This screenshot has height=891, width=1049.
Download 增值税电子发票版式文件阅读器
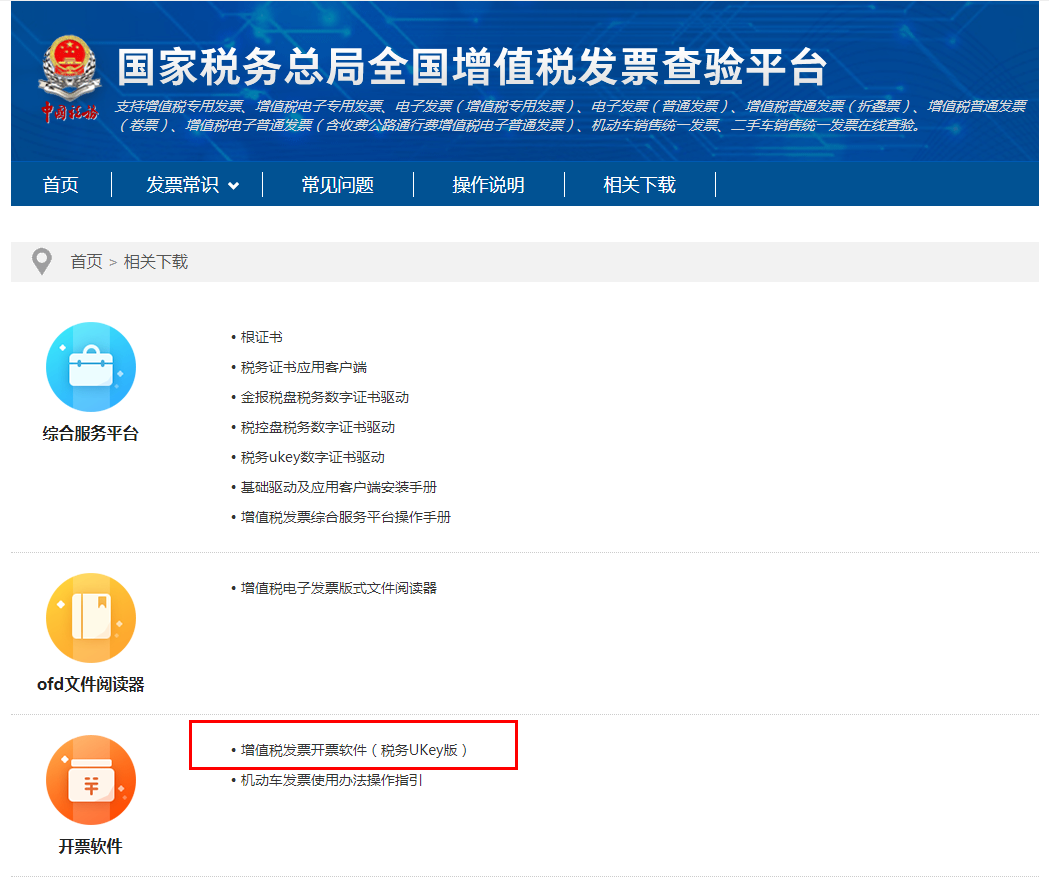[x=338, y=588]
